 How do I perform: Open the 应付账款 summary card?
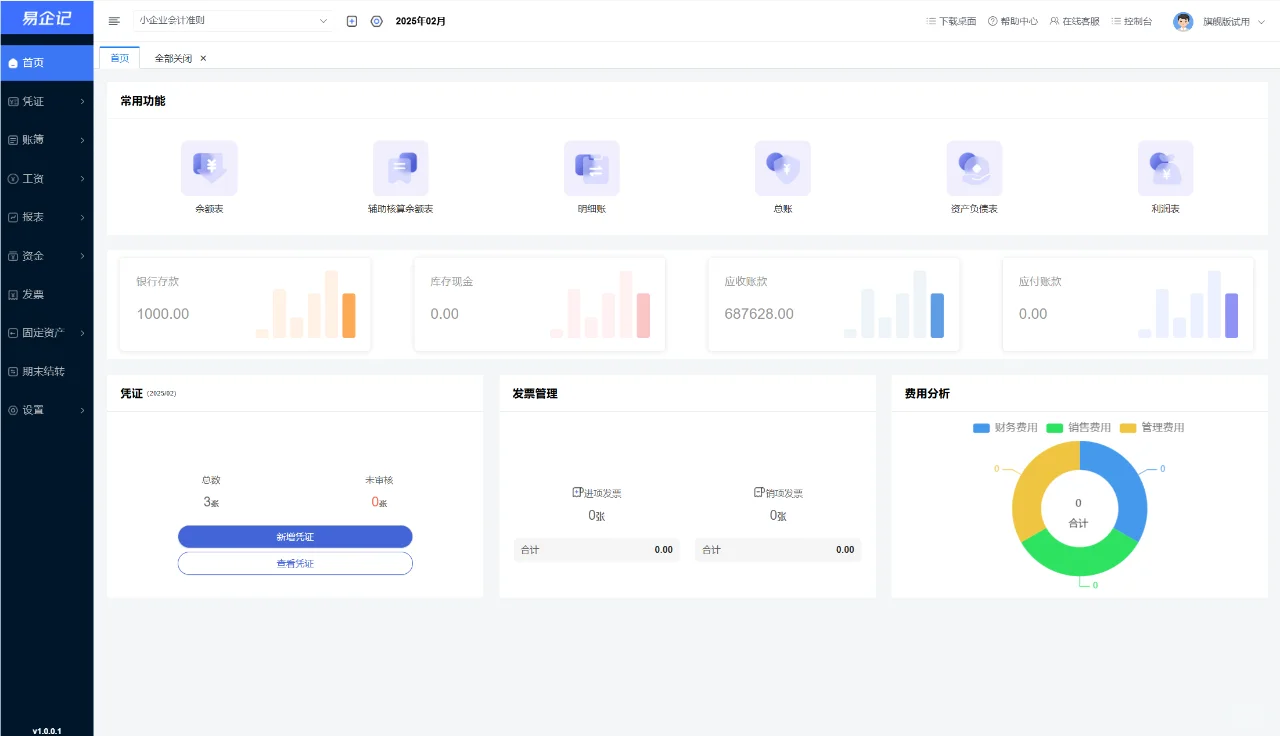(x=1128, y=304)
